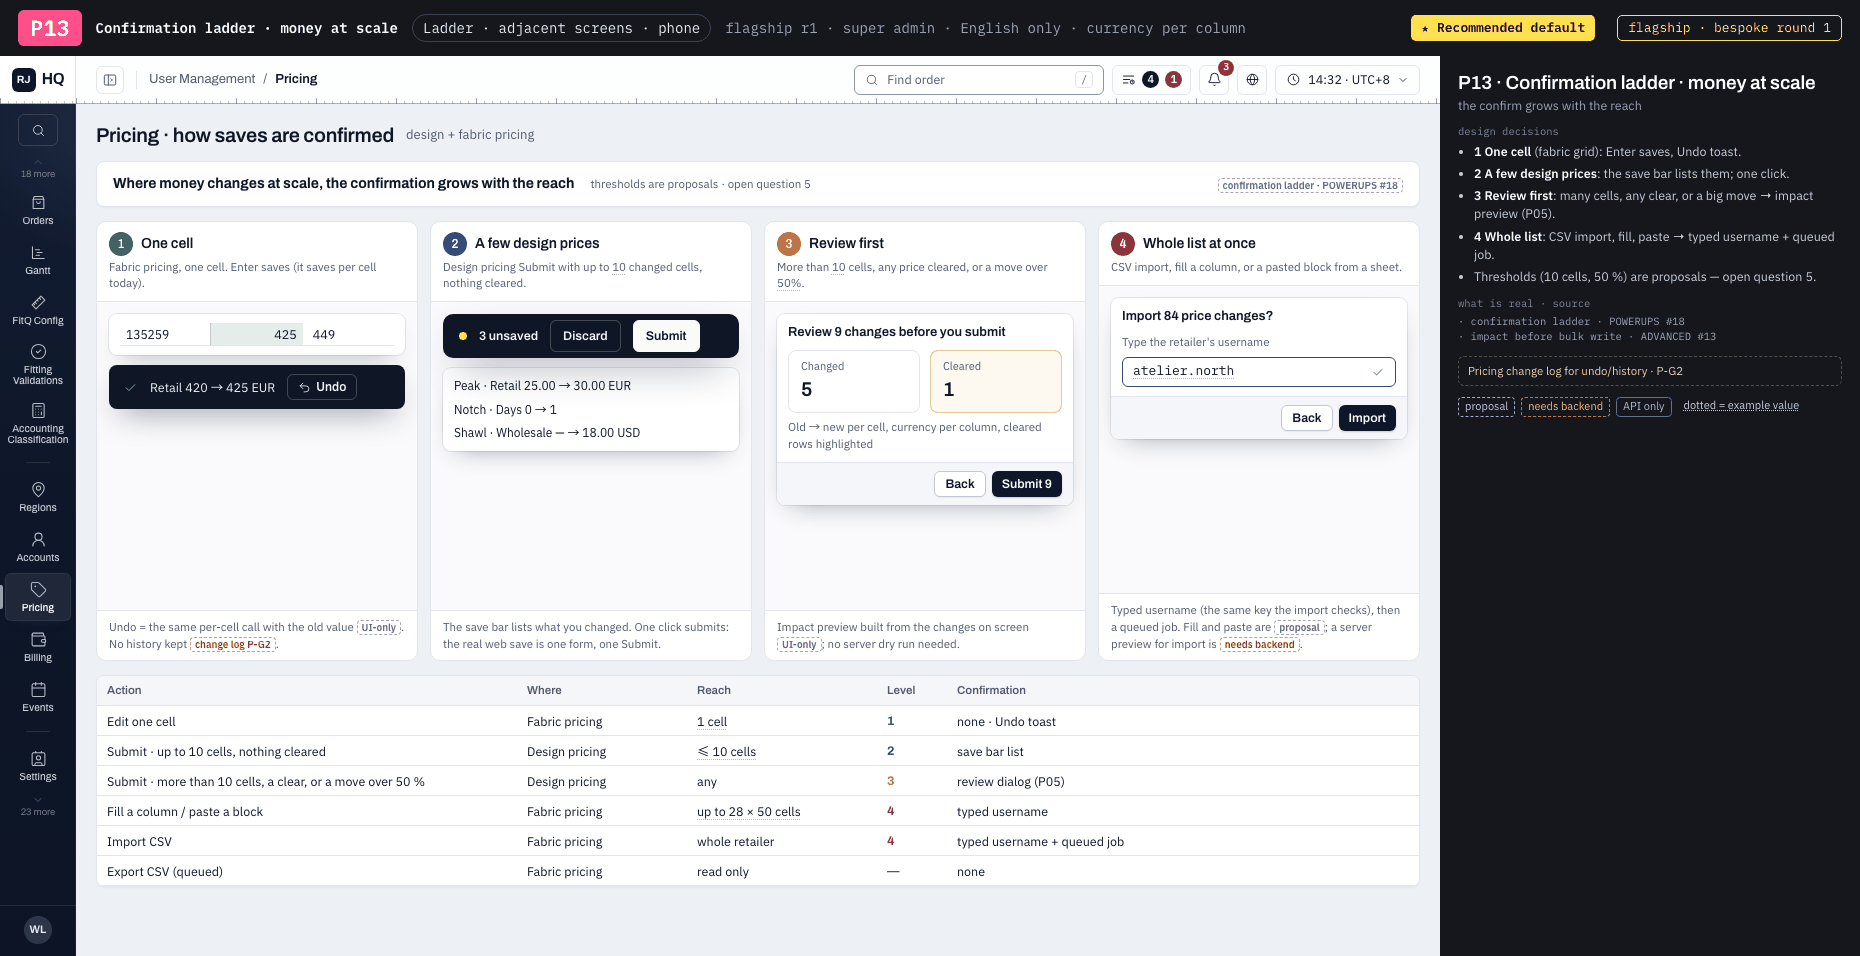Click the Import button

(1367, 418)
